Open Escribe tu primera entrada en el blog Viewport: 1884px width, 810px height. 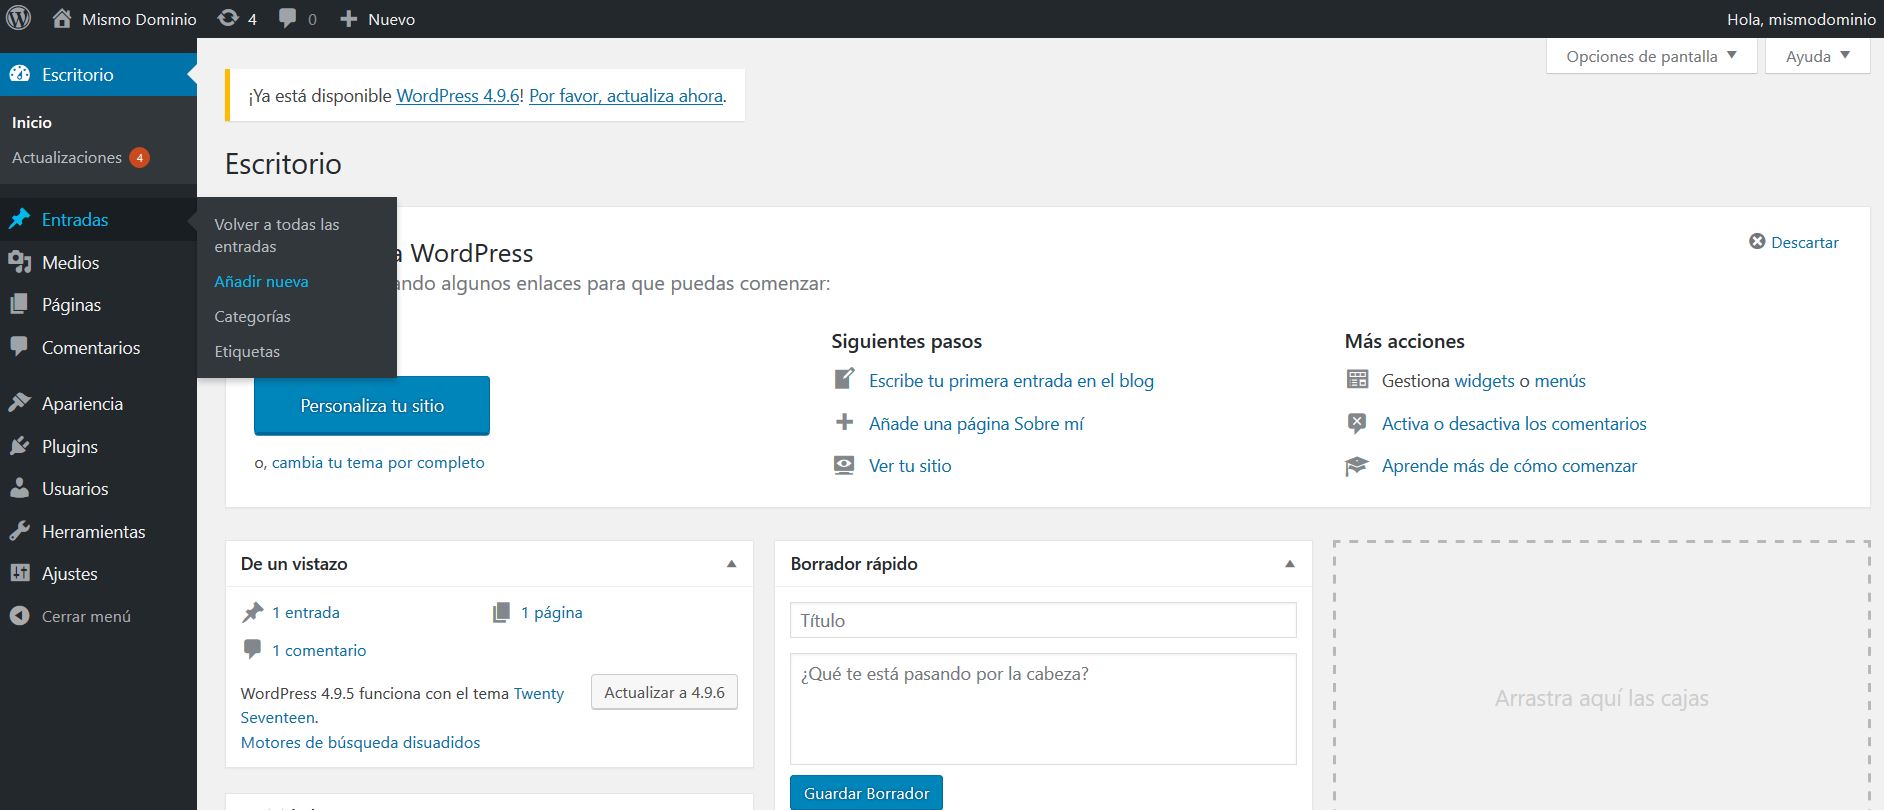click(1011, 380)
